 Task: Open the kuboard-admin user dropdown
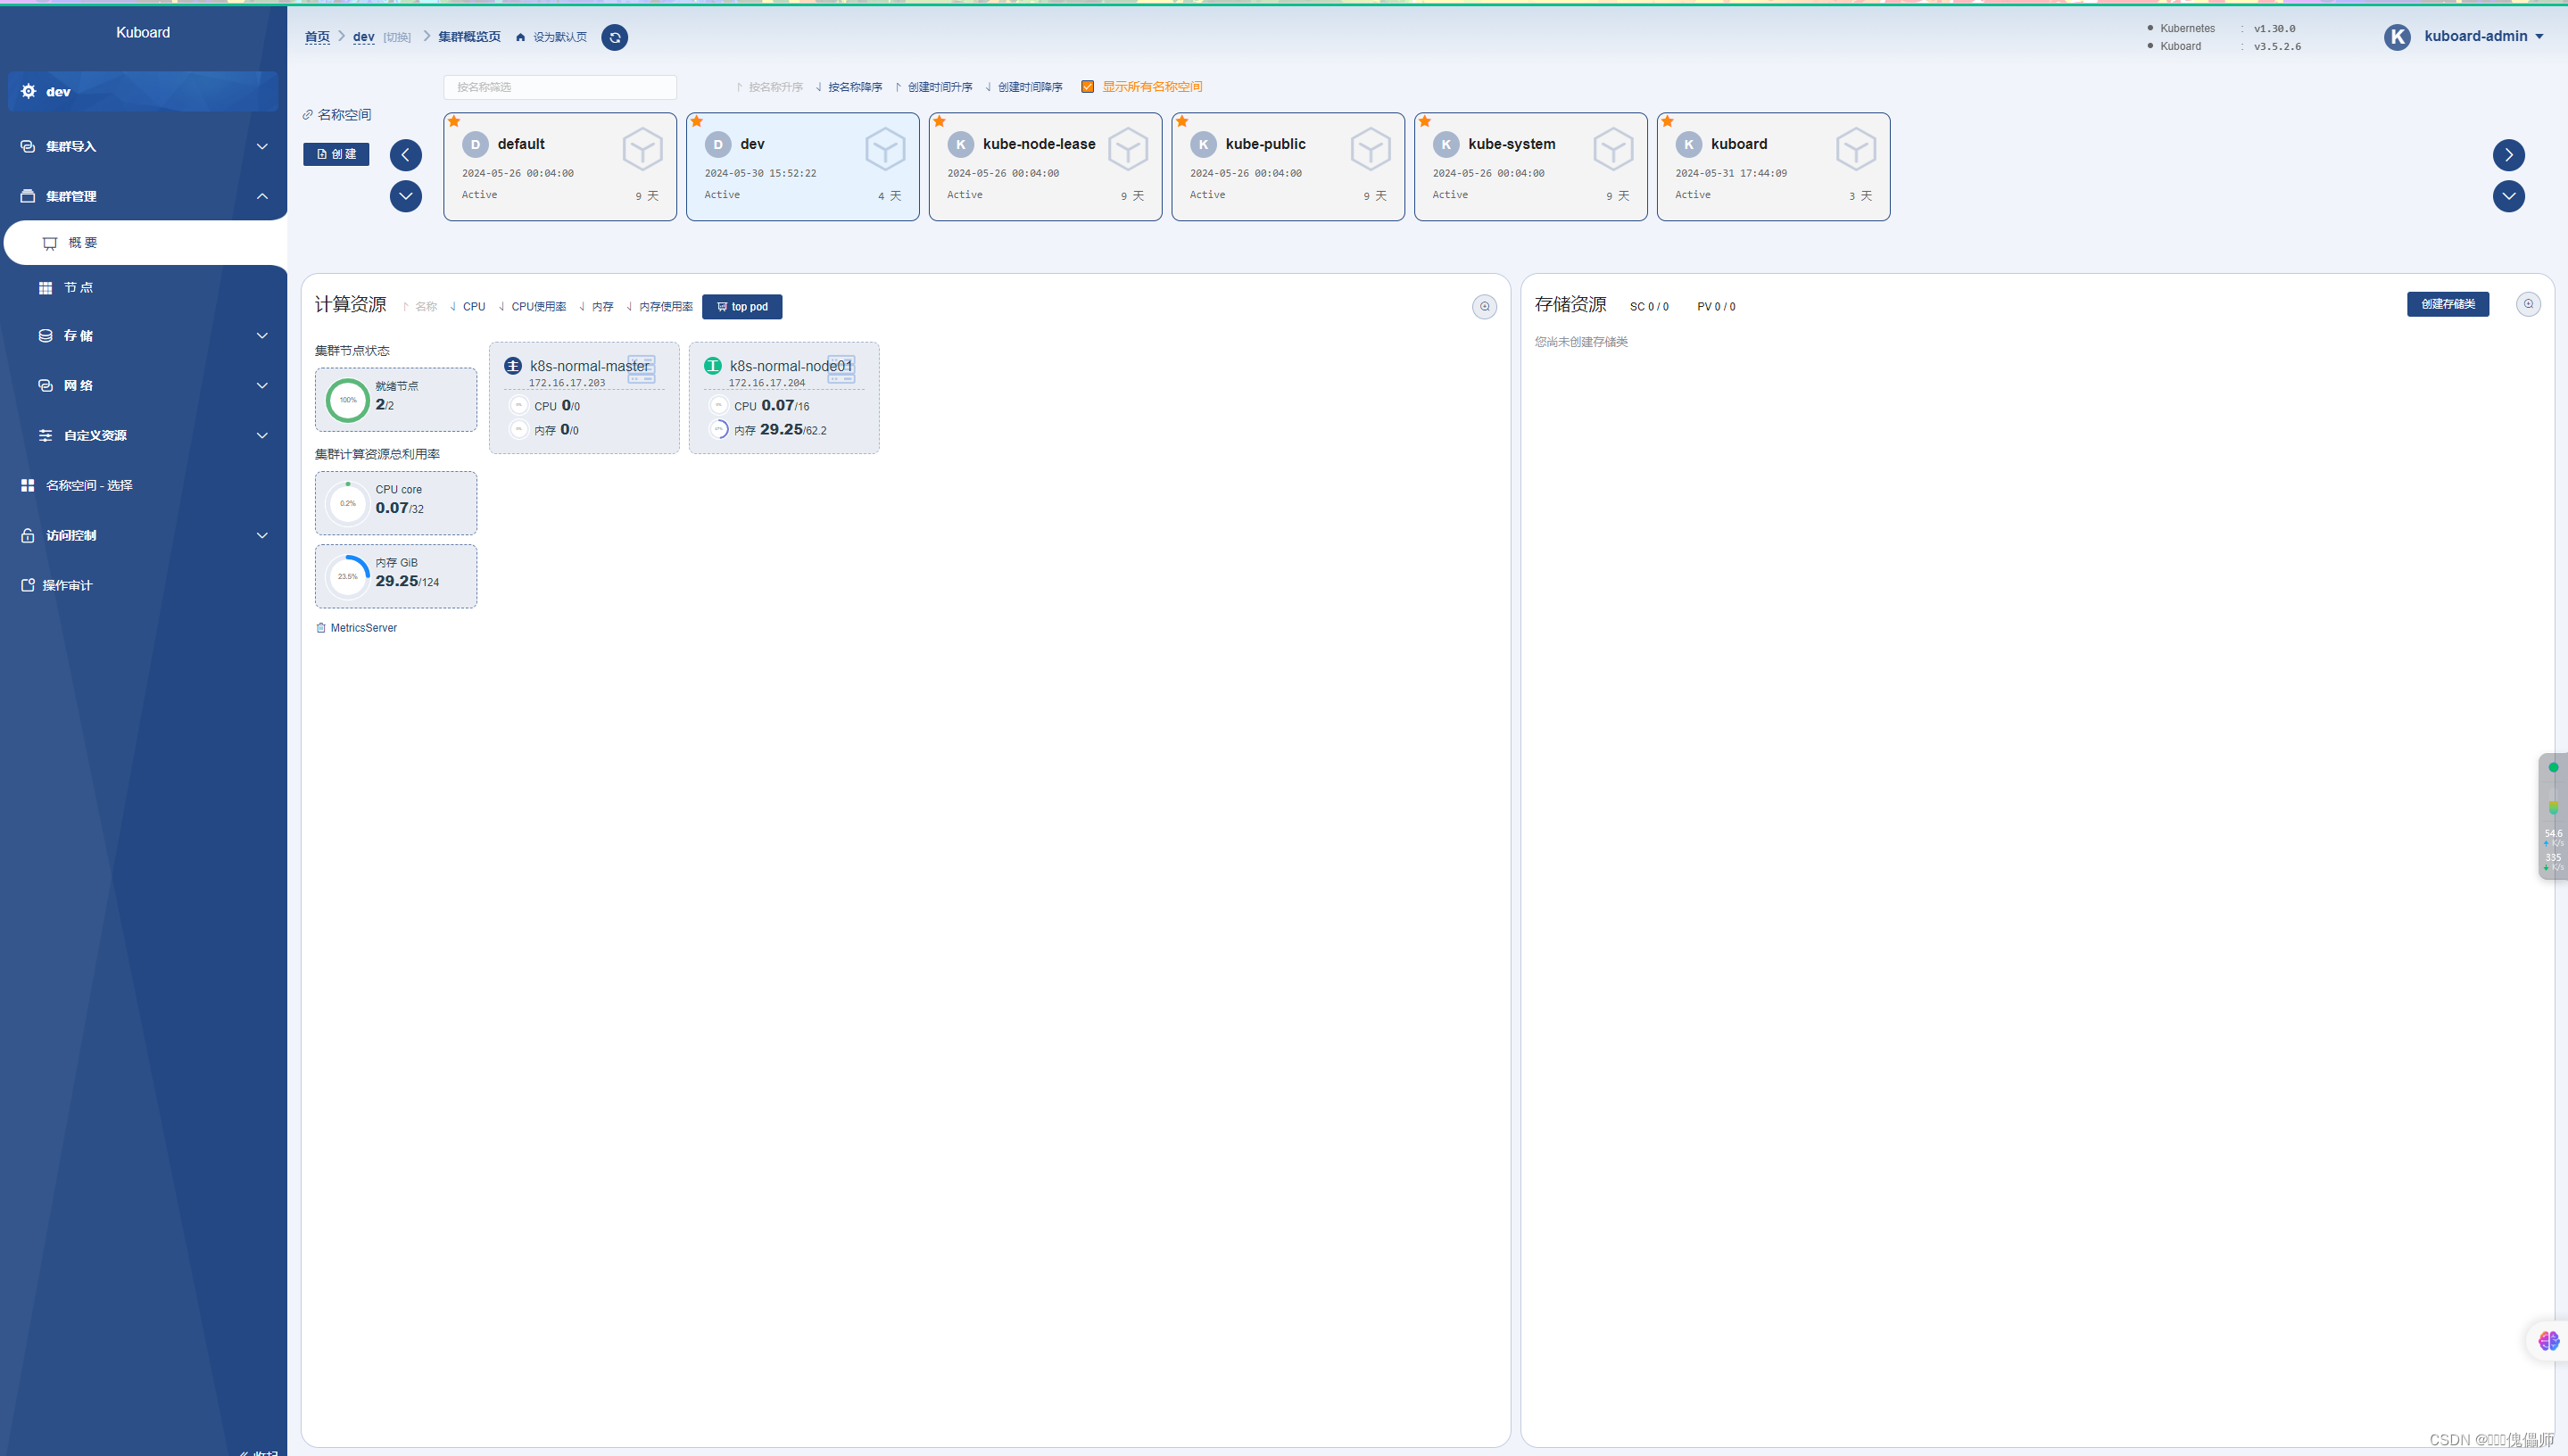[2482, 36]
